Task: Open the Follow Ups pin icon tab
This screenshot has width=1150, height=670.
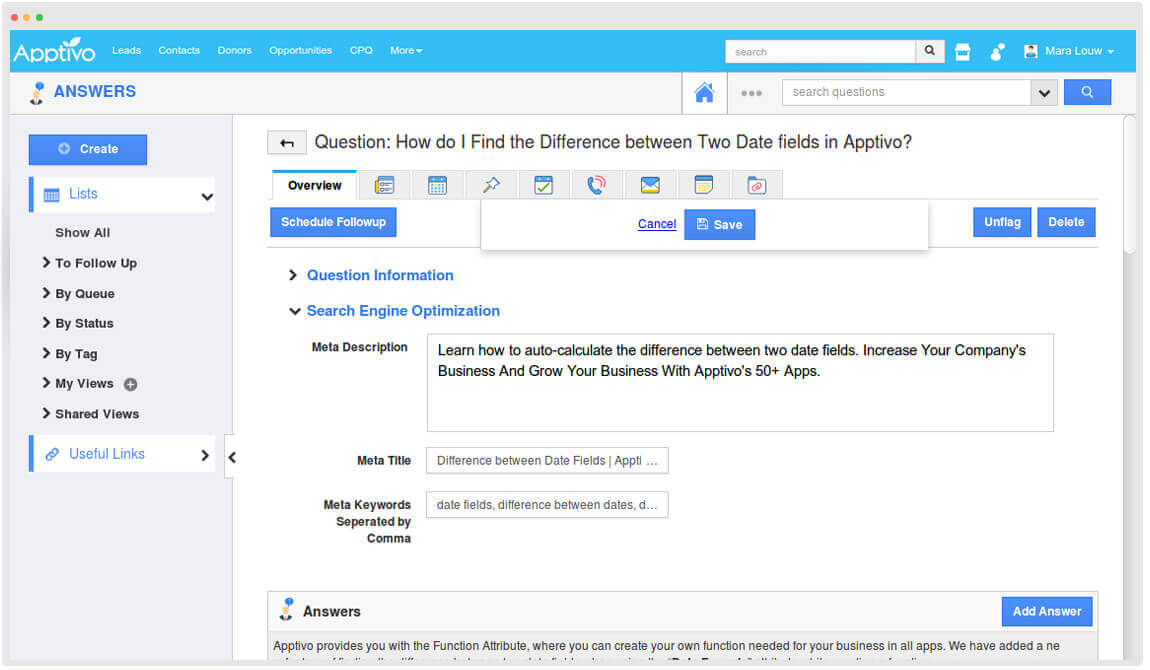Action: coord(491,185)
